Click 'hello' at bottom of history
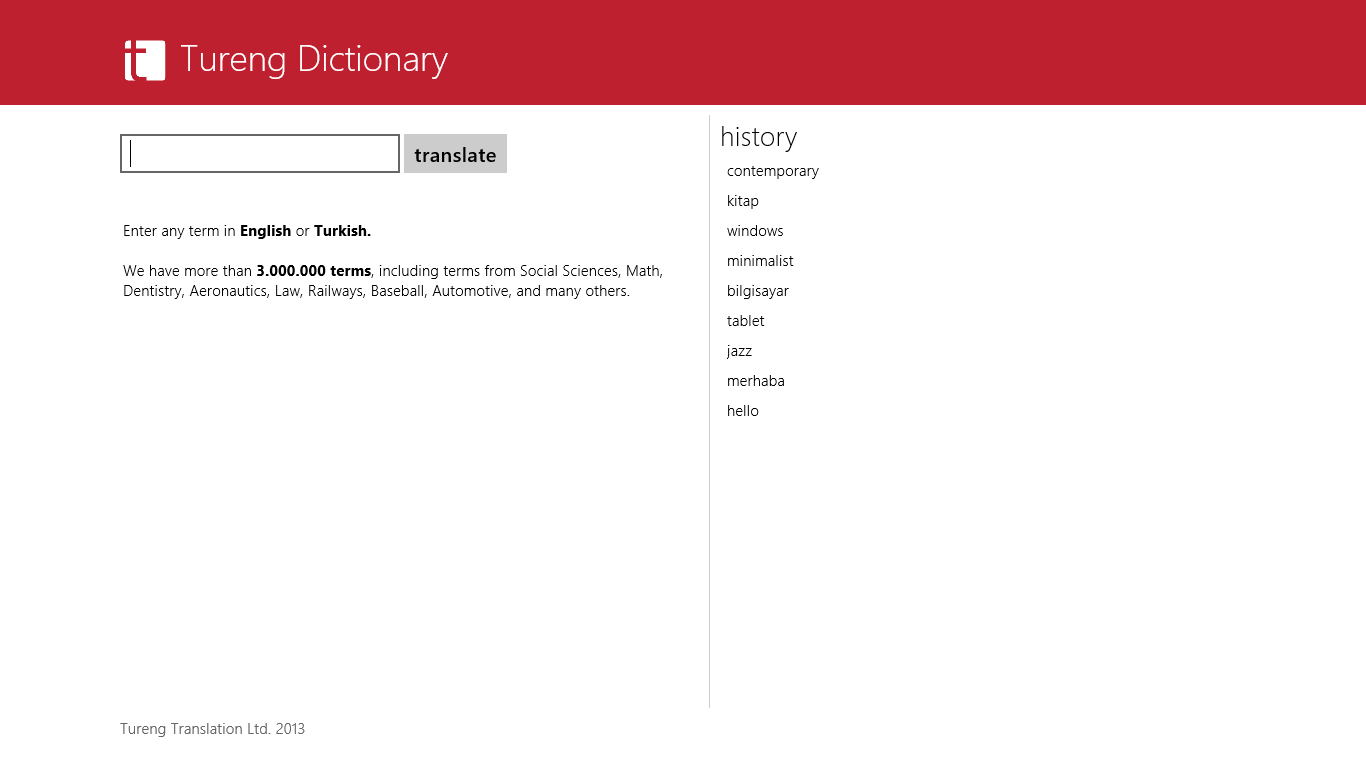1366x768 pixels. click(742, 411)
